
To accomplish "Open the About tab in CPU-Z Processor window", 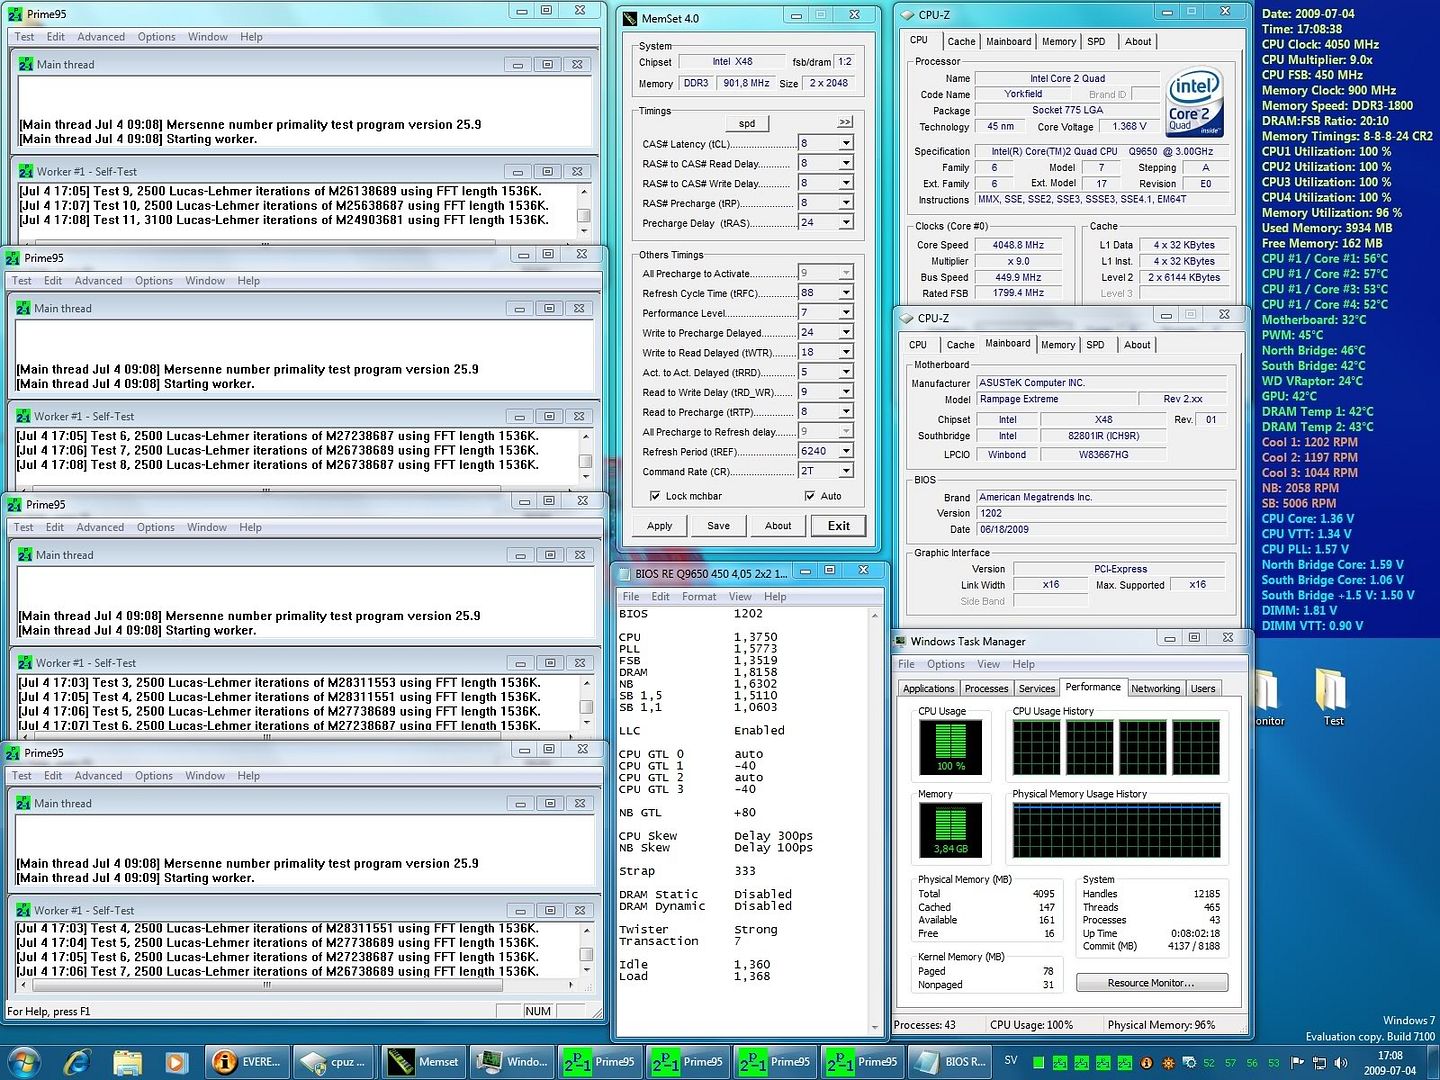I will point(1138,42).
